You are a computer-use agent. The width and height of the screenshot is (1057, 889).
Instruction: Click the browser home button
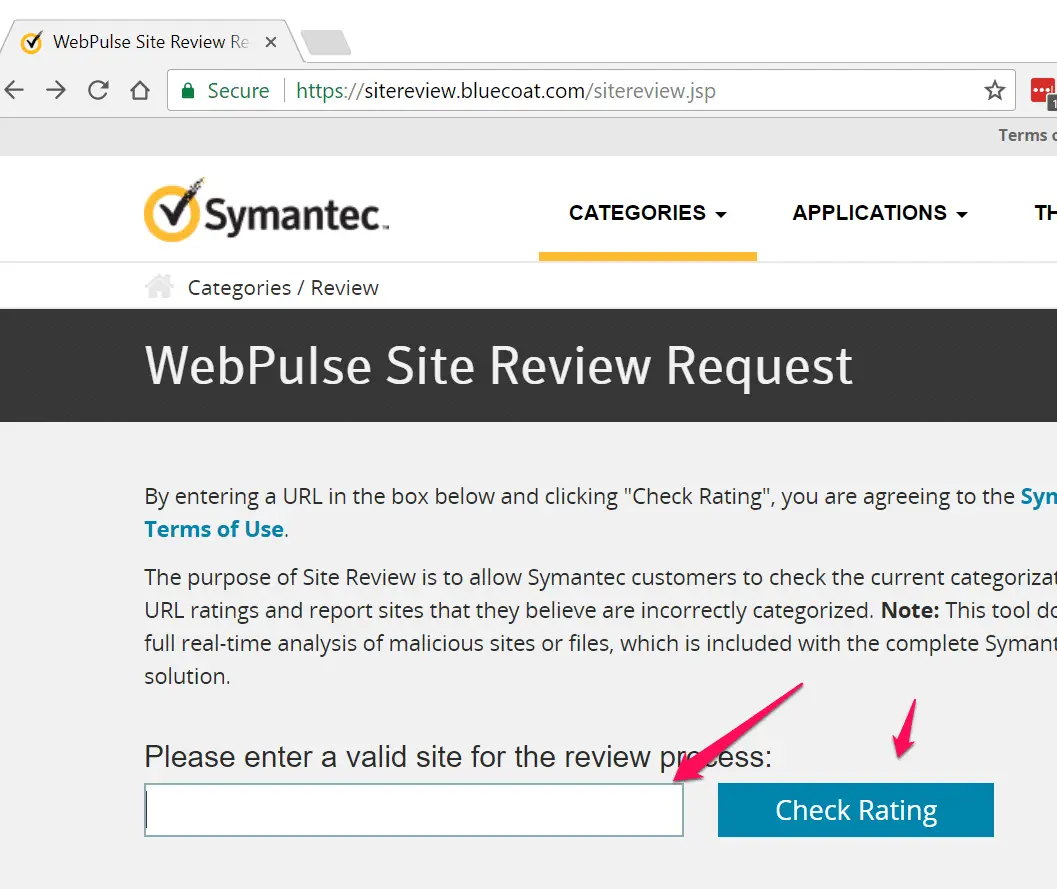[140, 91]
